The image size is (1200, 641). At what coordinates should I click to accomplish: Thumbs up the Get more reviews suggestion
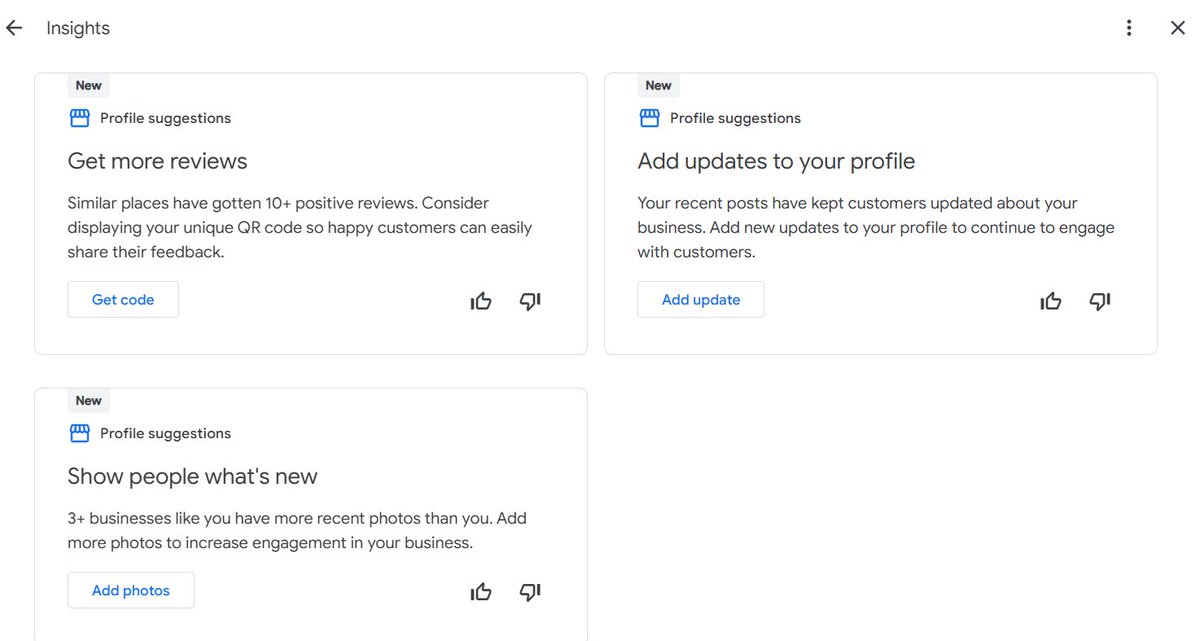click(481, 300)
